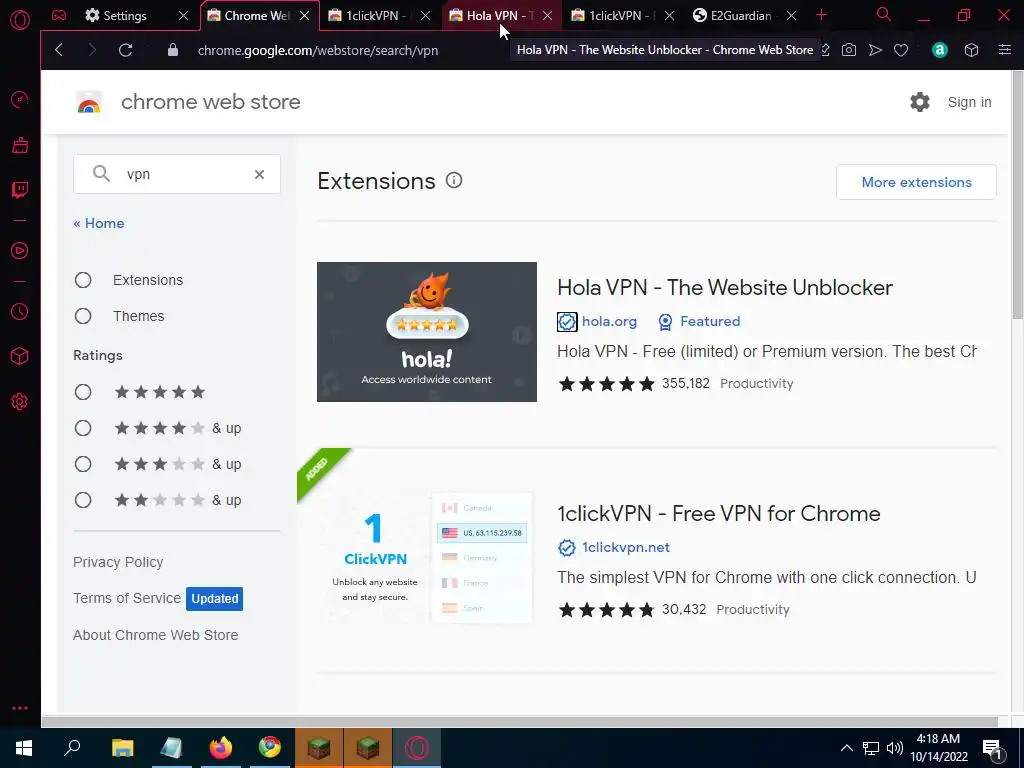Open History clock icon in sidebar
This screenshot has width=1024, height=768.
coord(20,312)
